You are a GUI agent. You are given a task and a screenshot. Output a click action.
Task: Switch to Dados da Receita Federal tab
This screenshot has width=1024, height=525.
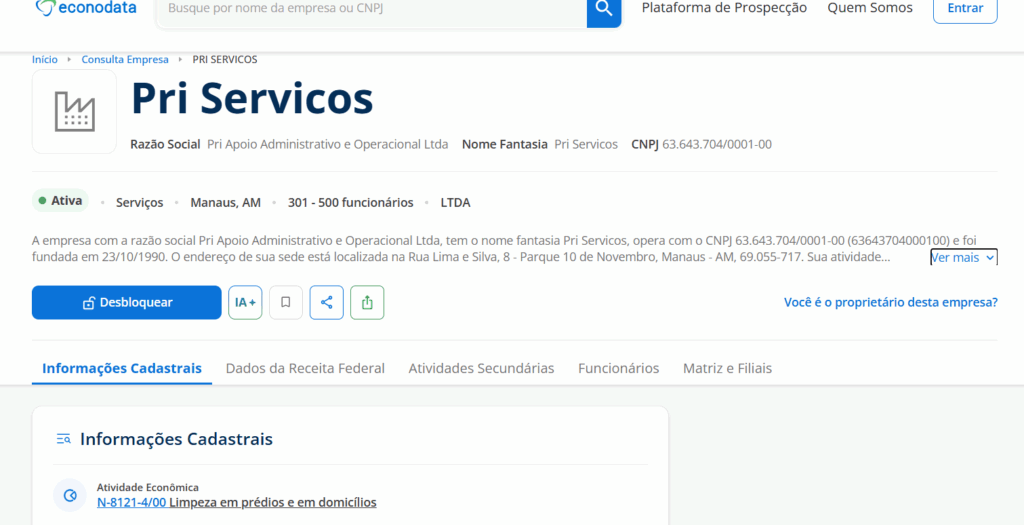[x=305, y=368]
